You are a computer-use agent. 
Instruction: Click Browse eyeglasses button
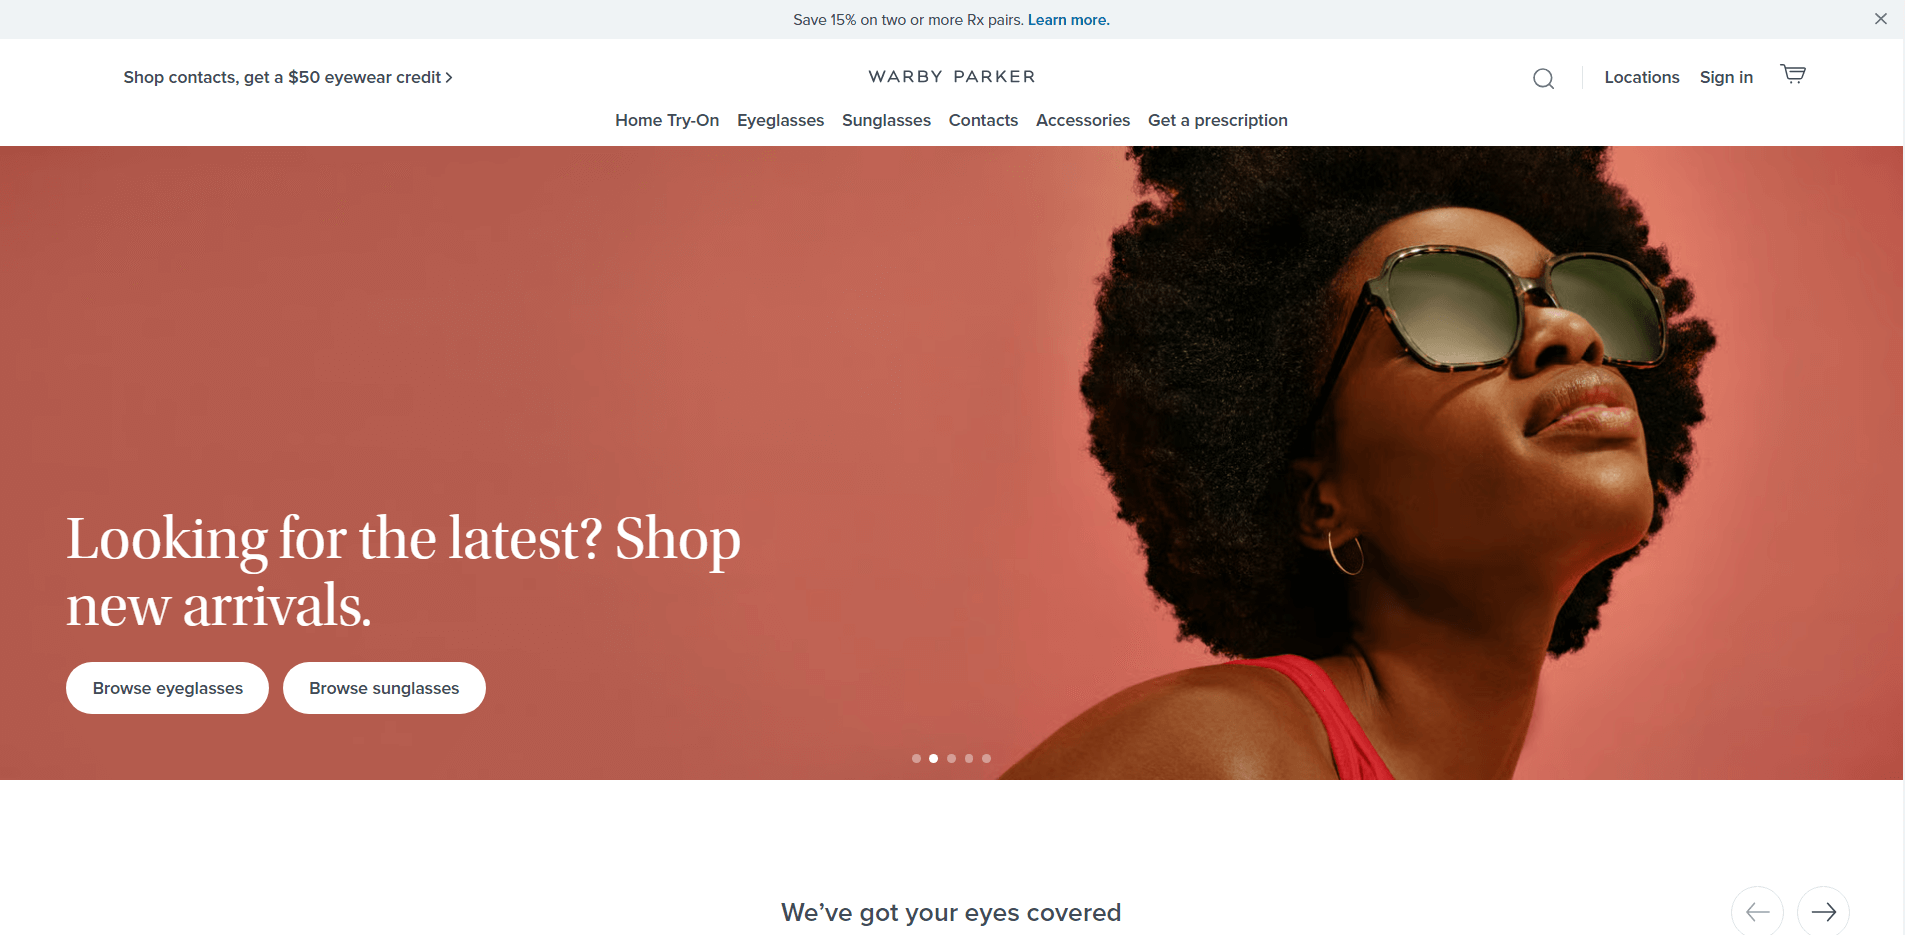(167, 688)
